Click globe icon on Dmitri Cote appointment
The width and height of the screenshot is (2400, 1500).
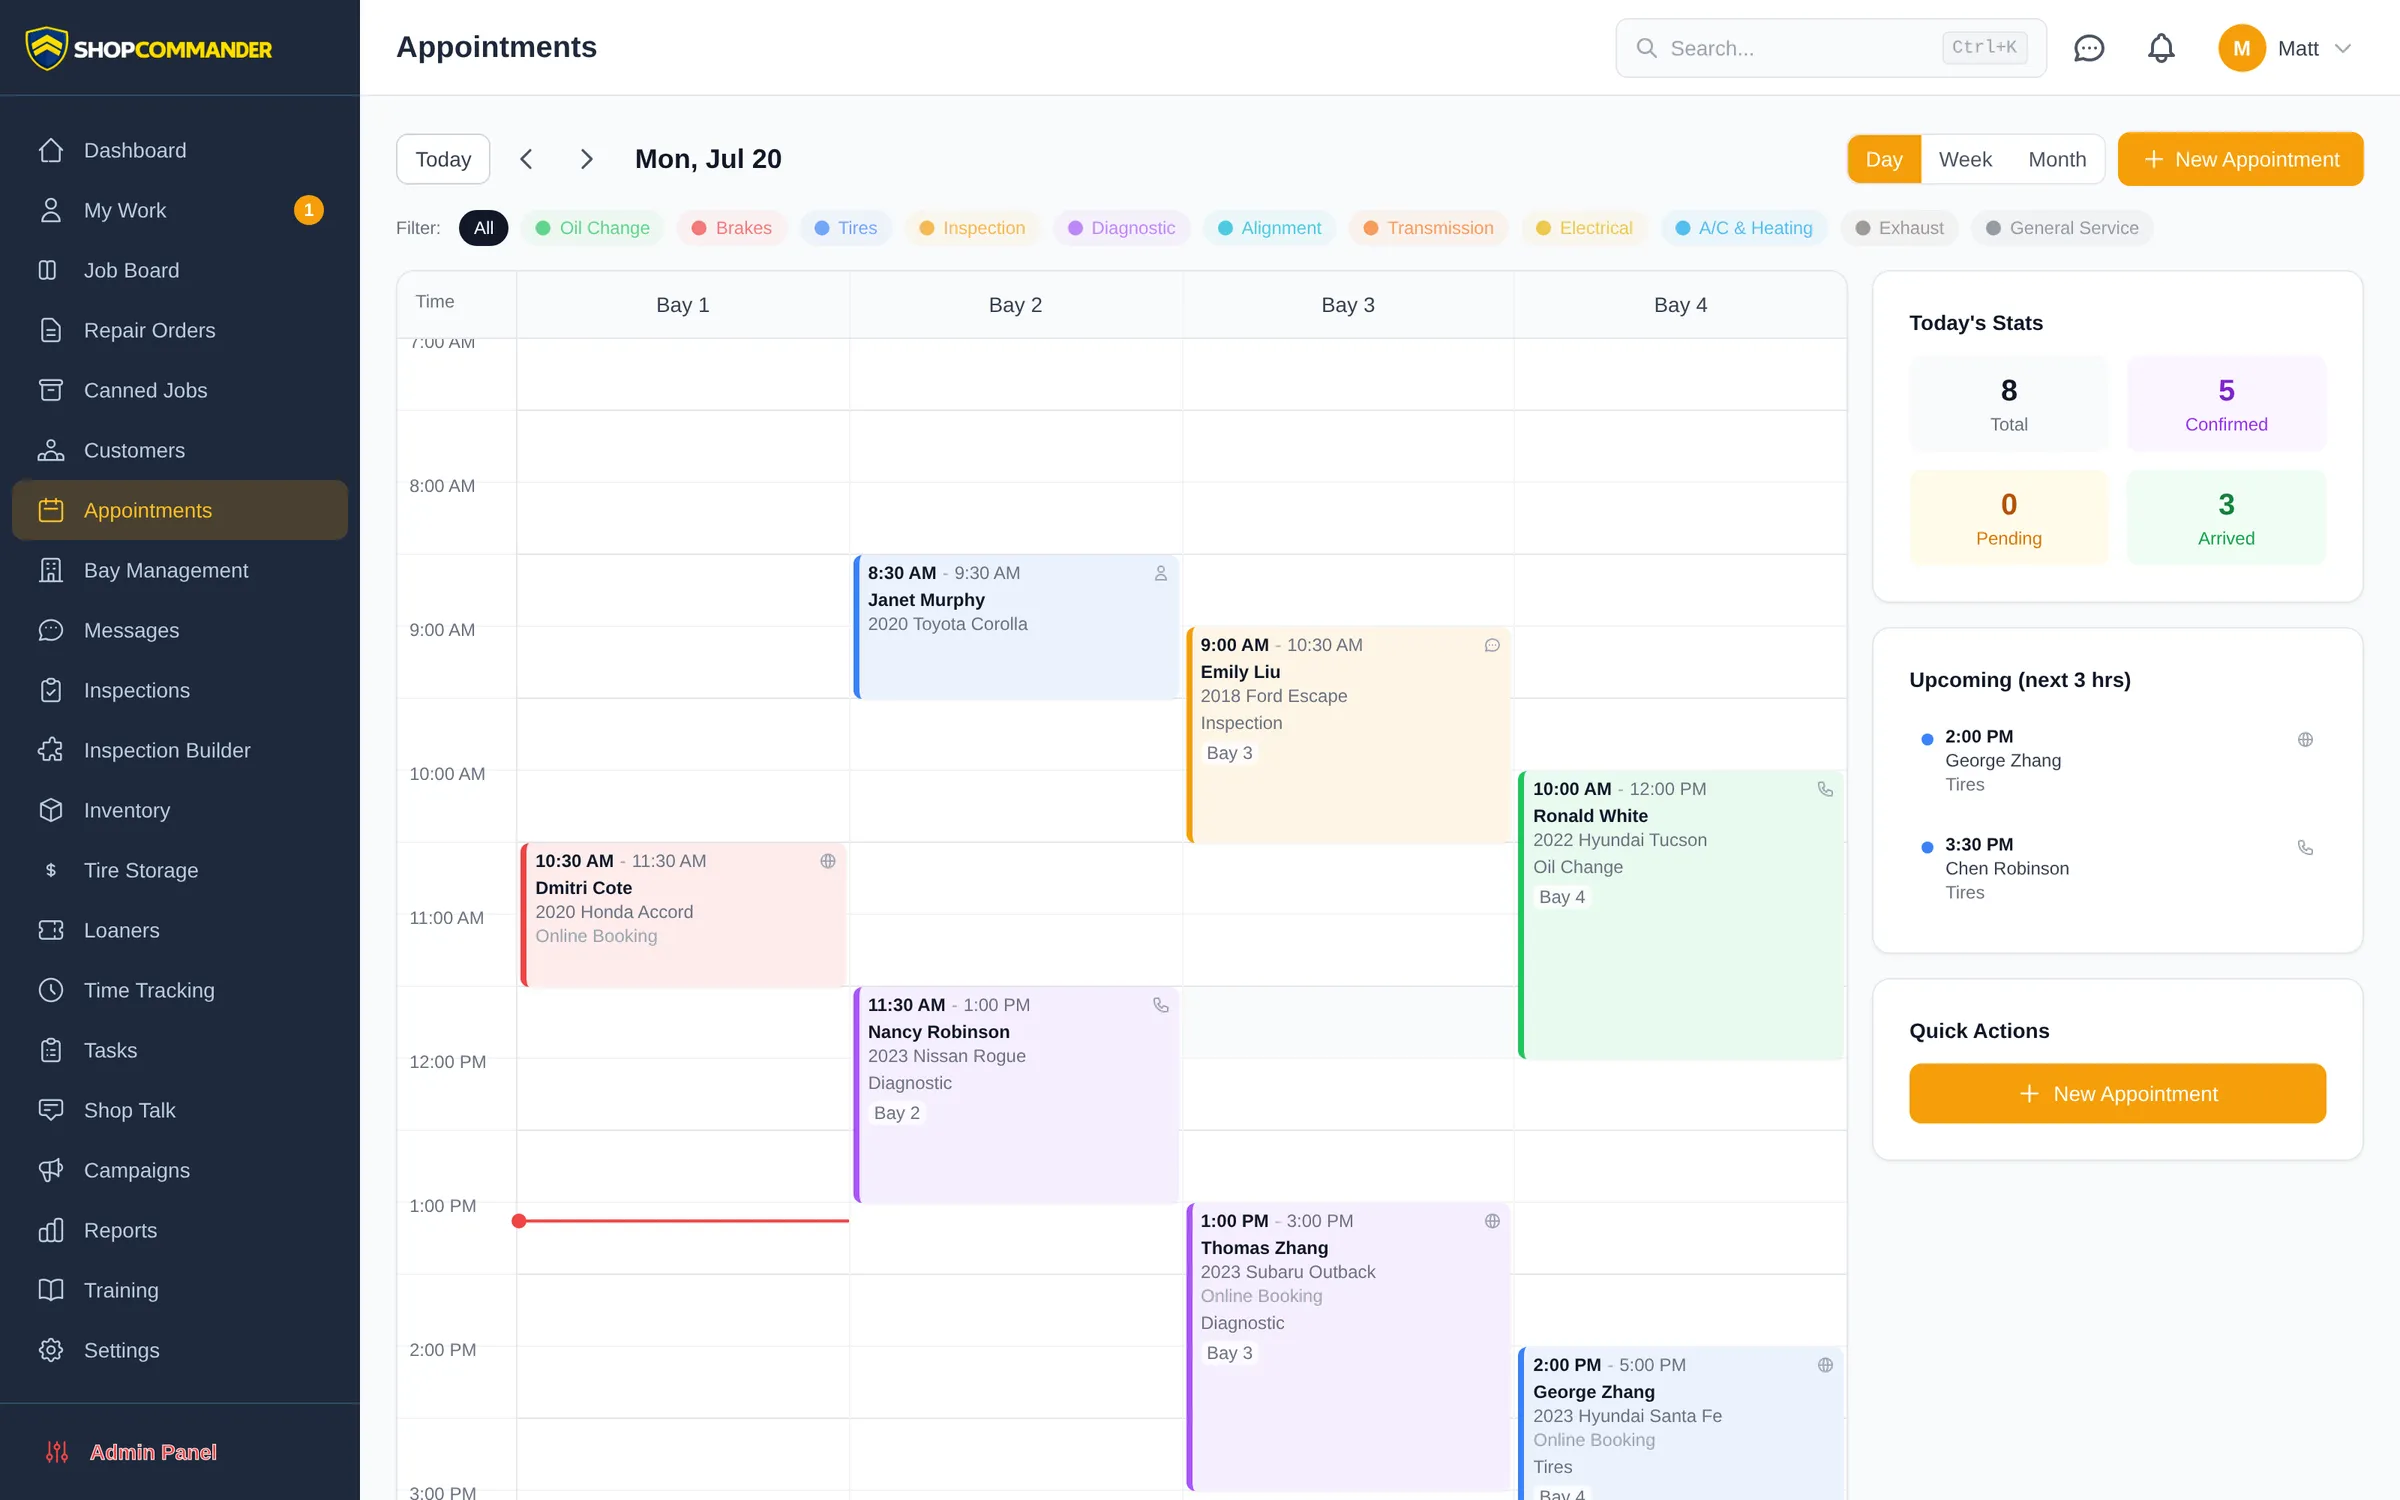tap(827, 861)
